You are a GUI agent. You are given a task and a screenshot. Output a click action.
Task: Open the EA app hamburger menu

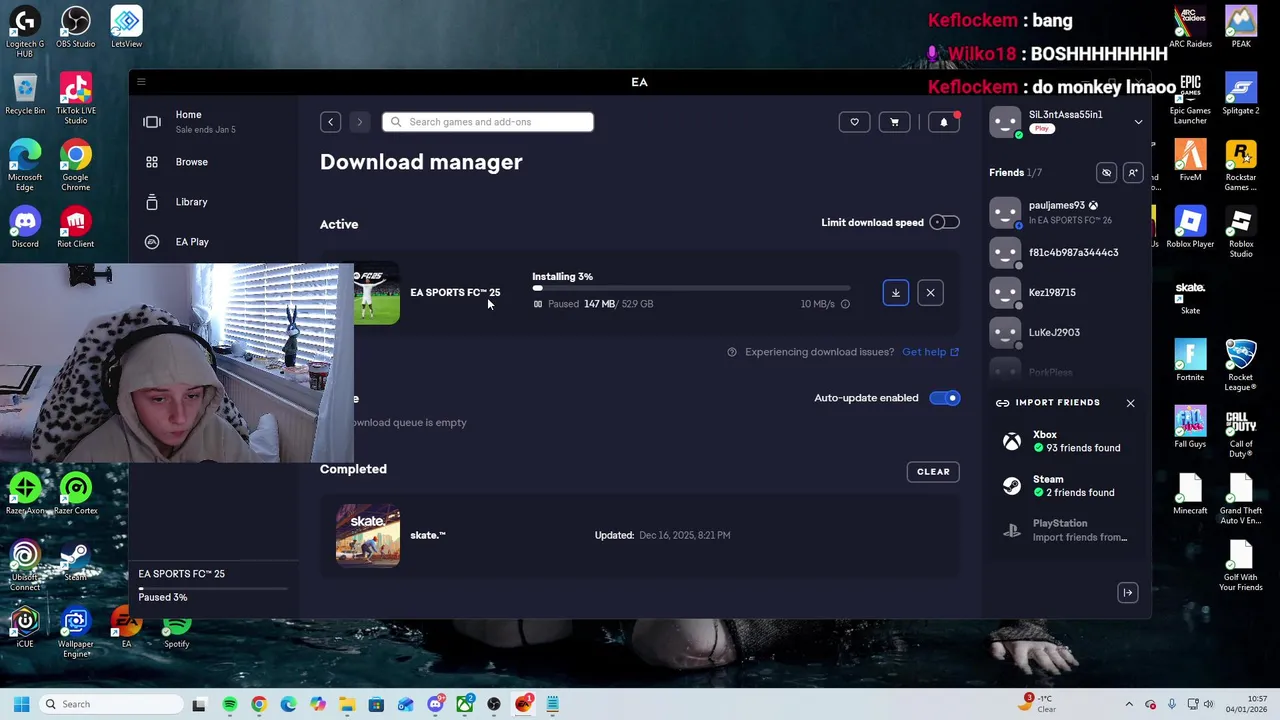[x=141, y=82]
